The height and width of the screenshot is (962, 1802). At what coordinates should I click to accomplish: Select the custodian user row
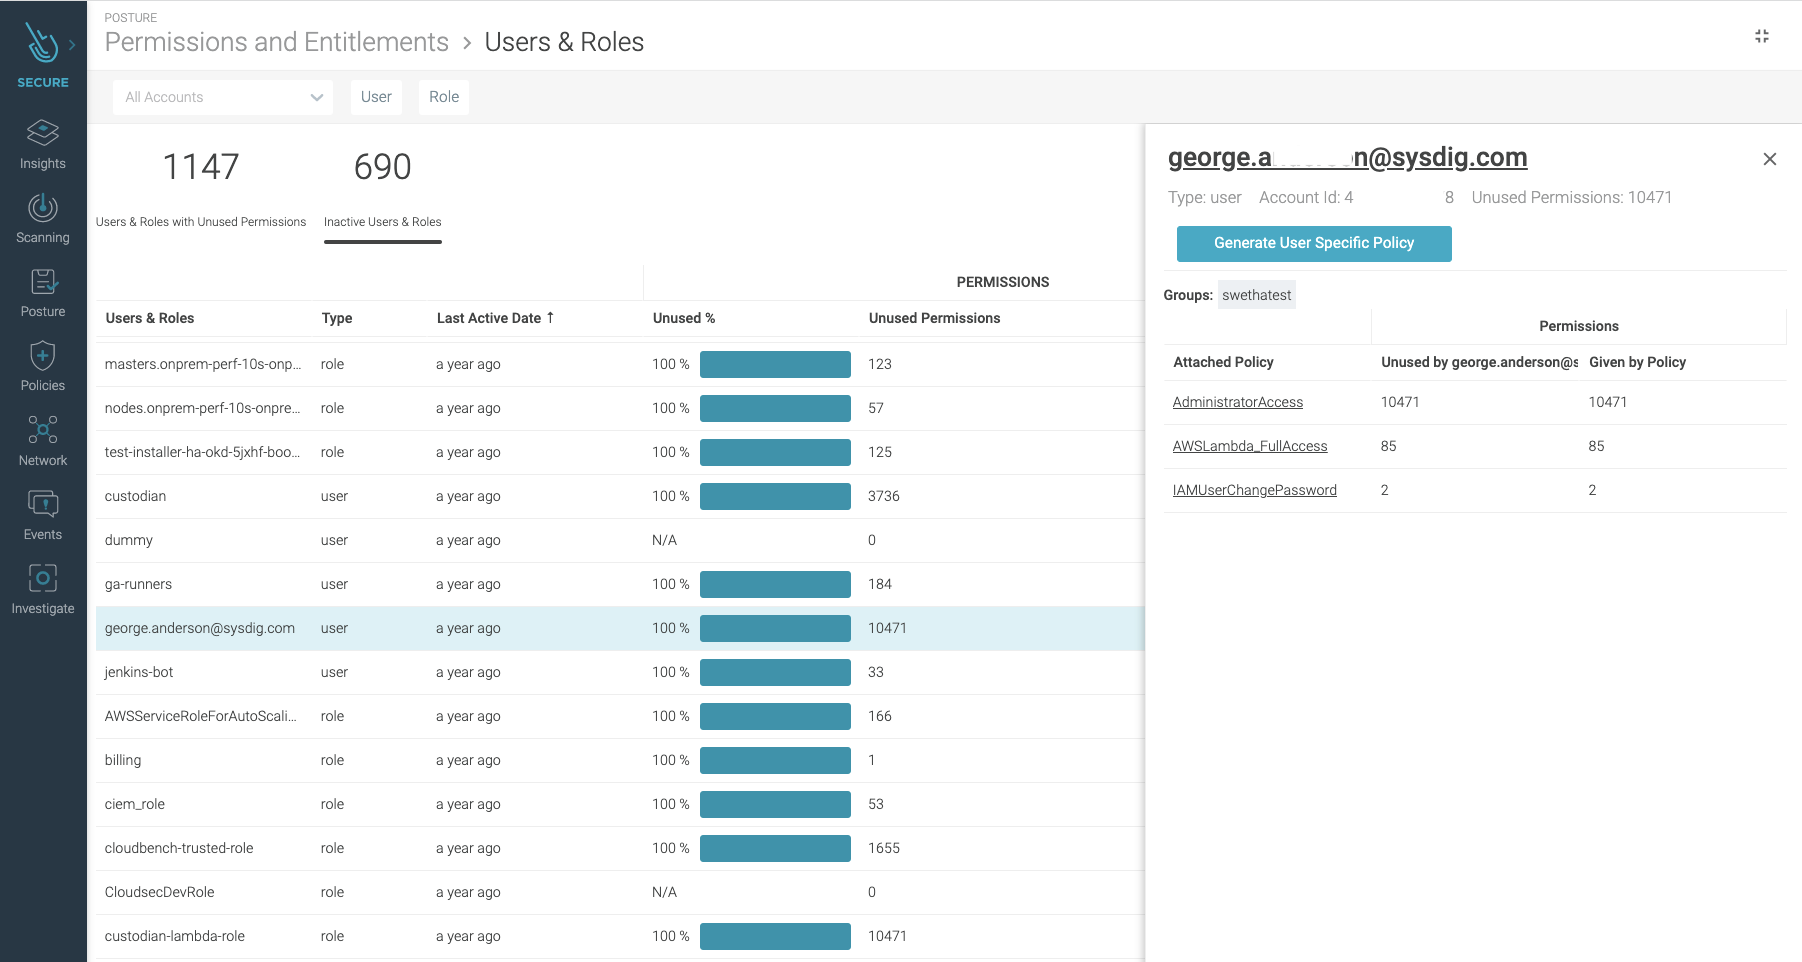click(620, 496)
